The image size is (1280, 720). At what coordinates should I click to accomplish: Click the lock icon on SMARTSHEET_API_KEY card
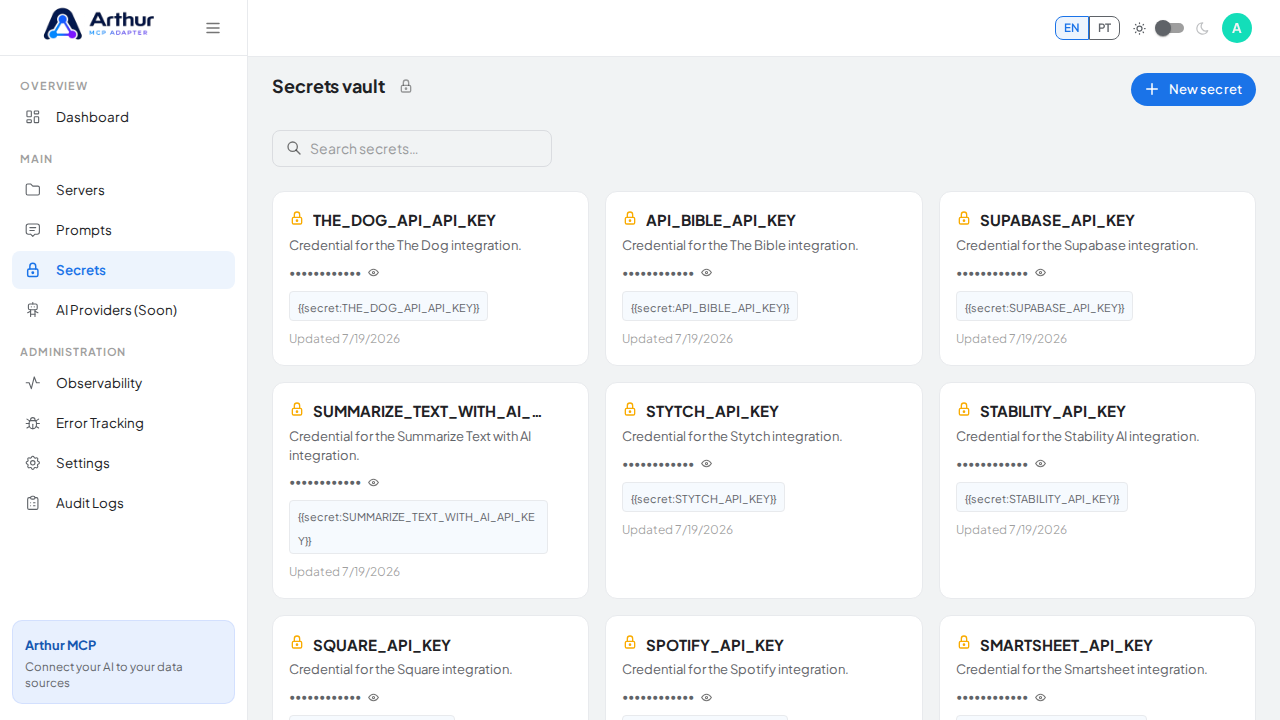[964, 643]
